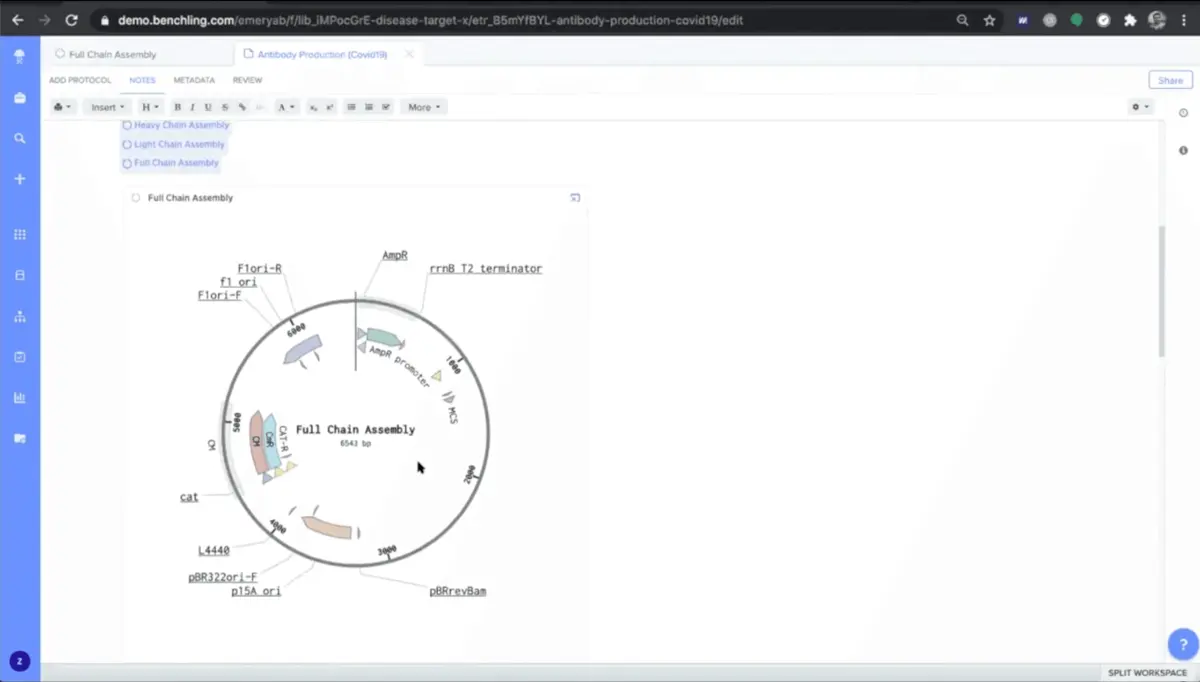Open the help question mark button
Screen dimensions: 1200x682
(x=1183, y=645)
